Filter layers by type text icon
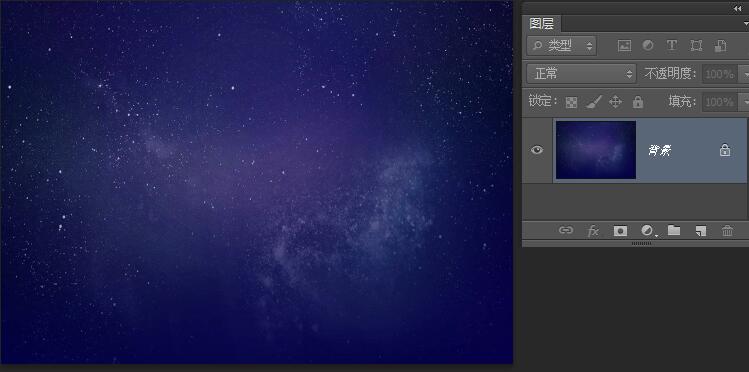Viewport: 749px width, 372px height. 672,45
